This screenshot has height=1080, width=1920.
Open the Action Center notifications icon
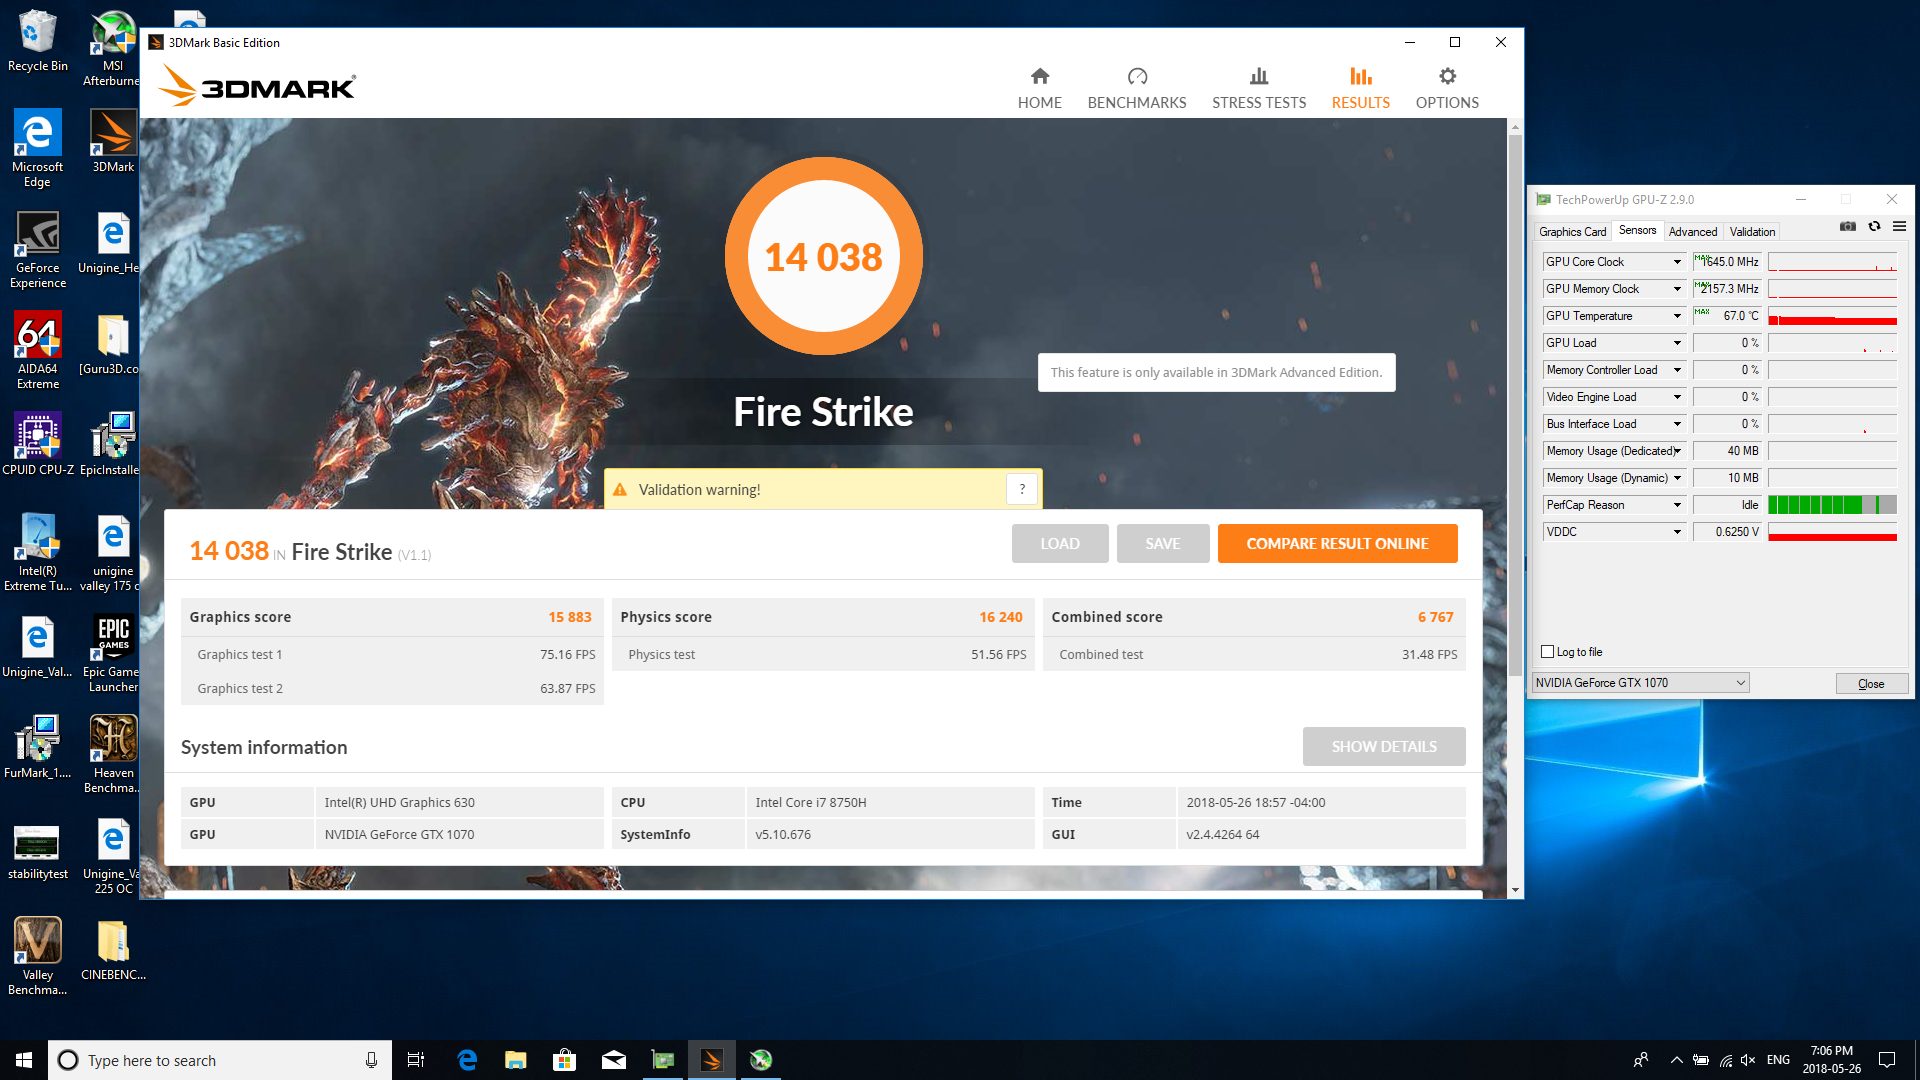[1887, 1060]
